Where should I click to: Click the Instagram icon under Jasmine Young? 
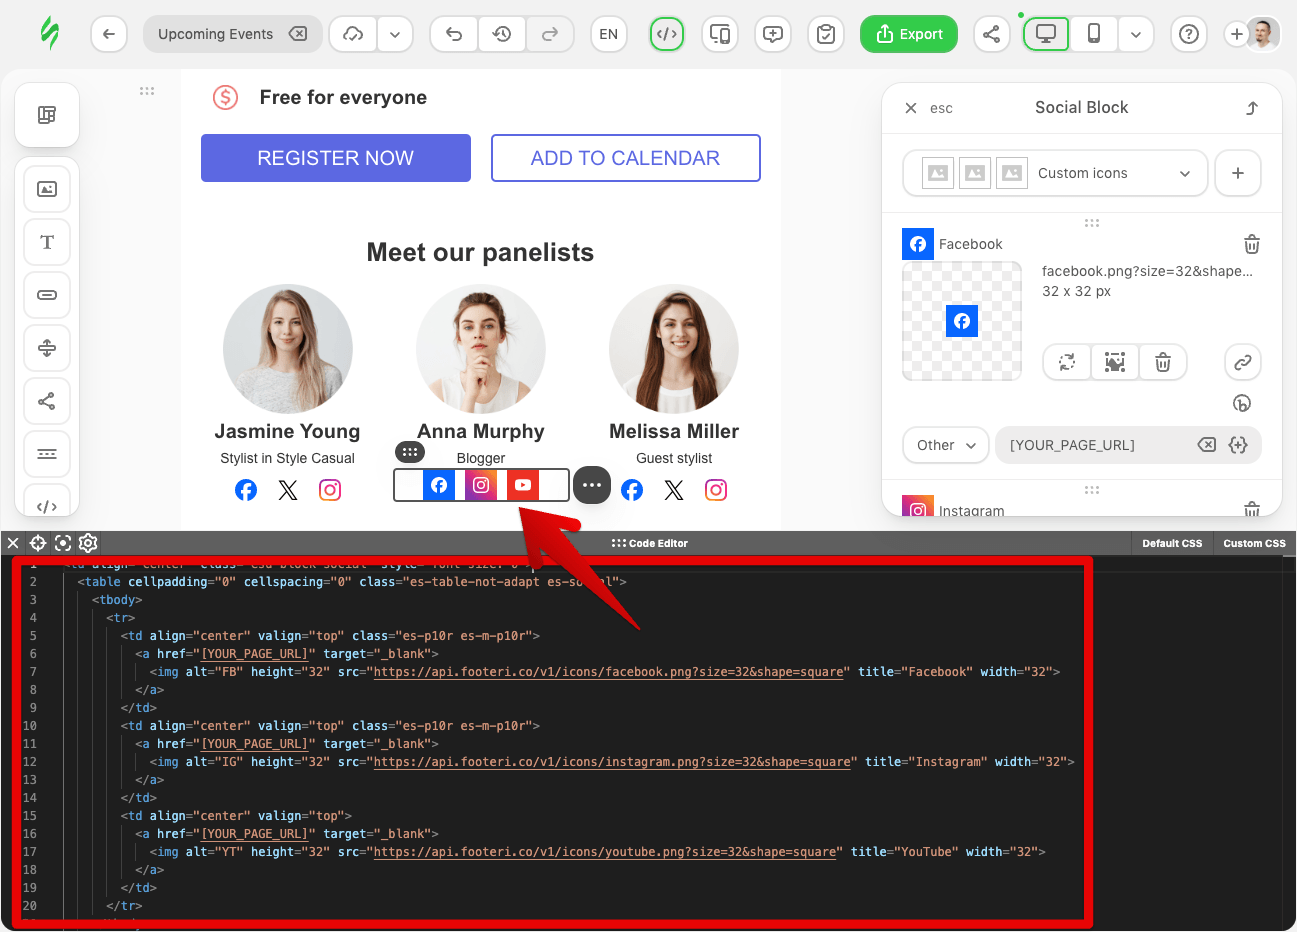pos(330,490)
